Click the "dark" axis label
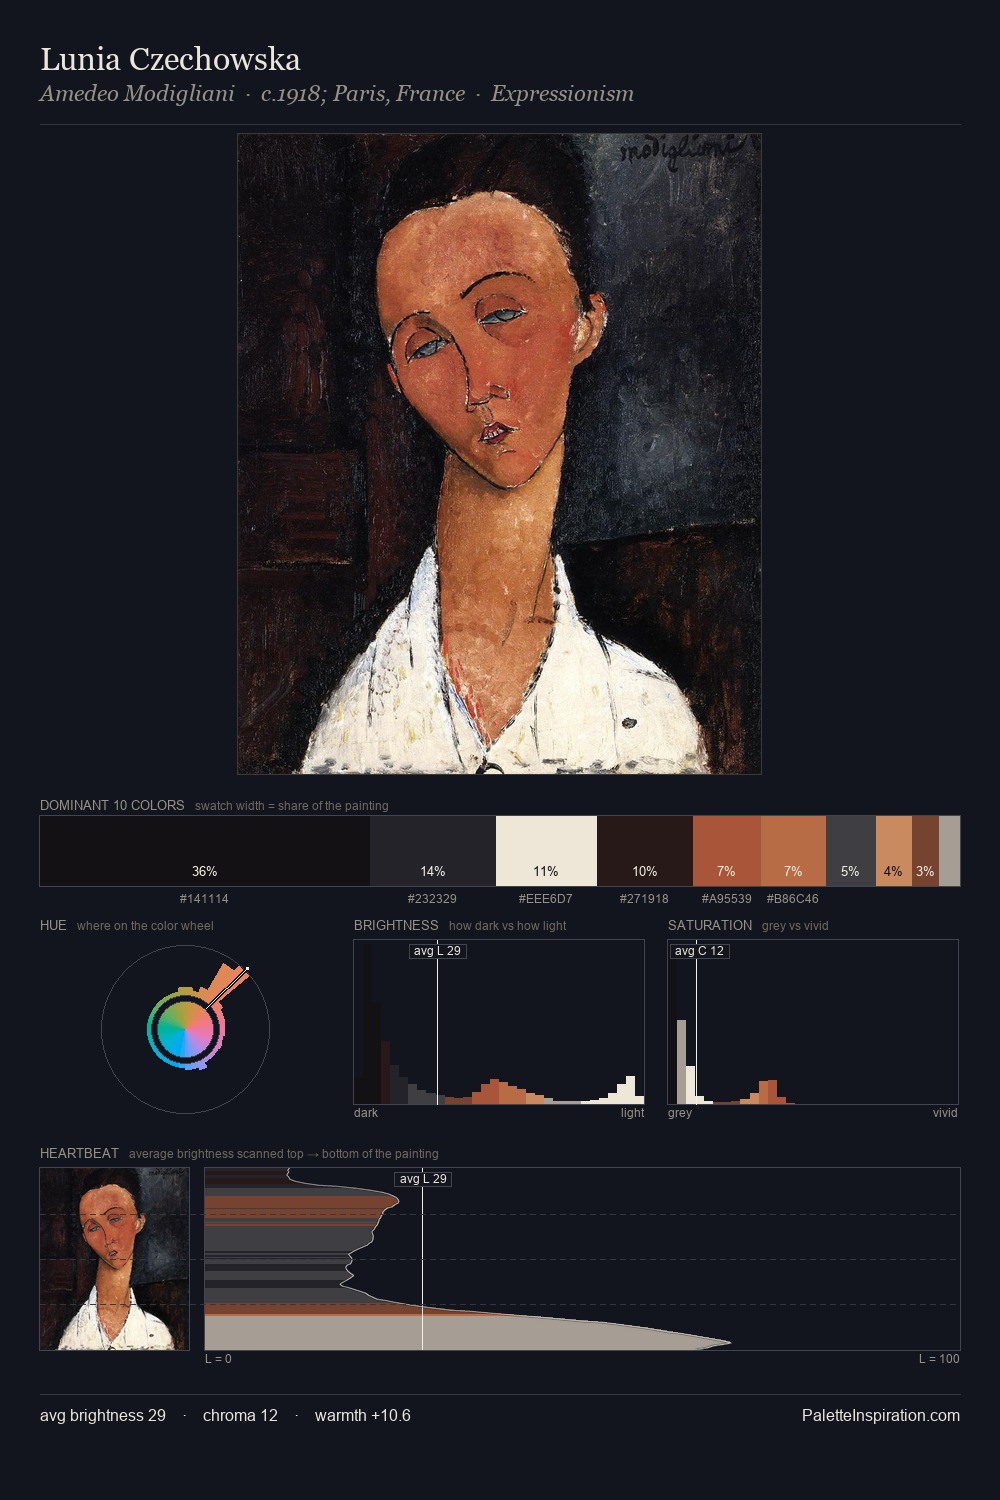The width and height of the screenshot is (1000, 1500). [x=366, y=1113]
